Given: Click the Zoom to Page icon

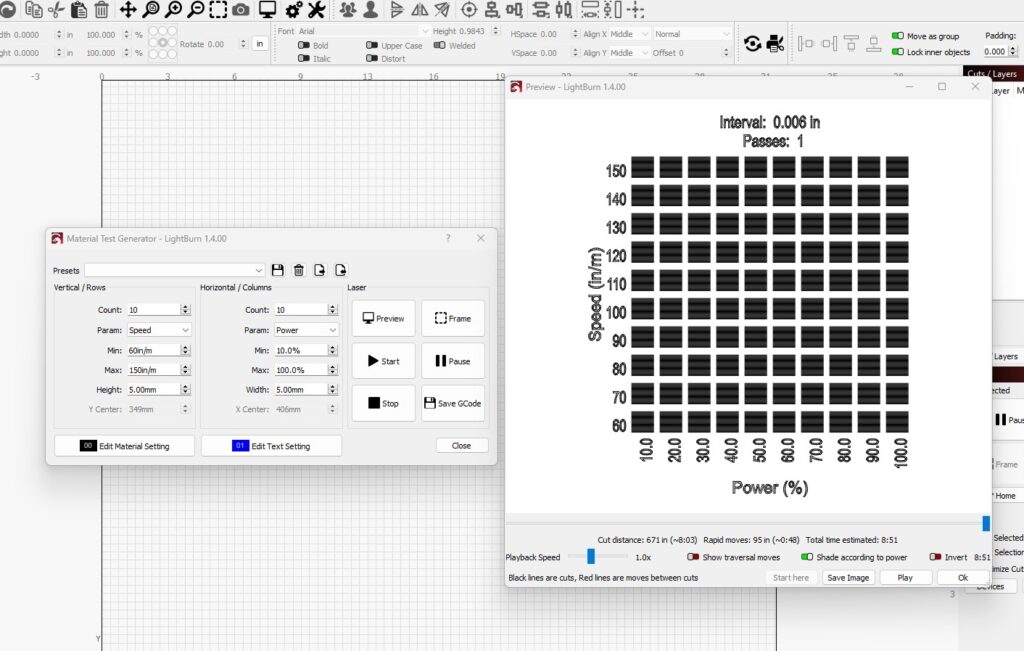Looking at the screenshot, I should [x=151, y=9].
